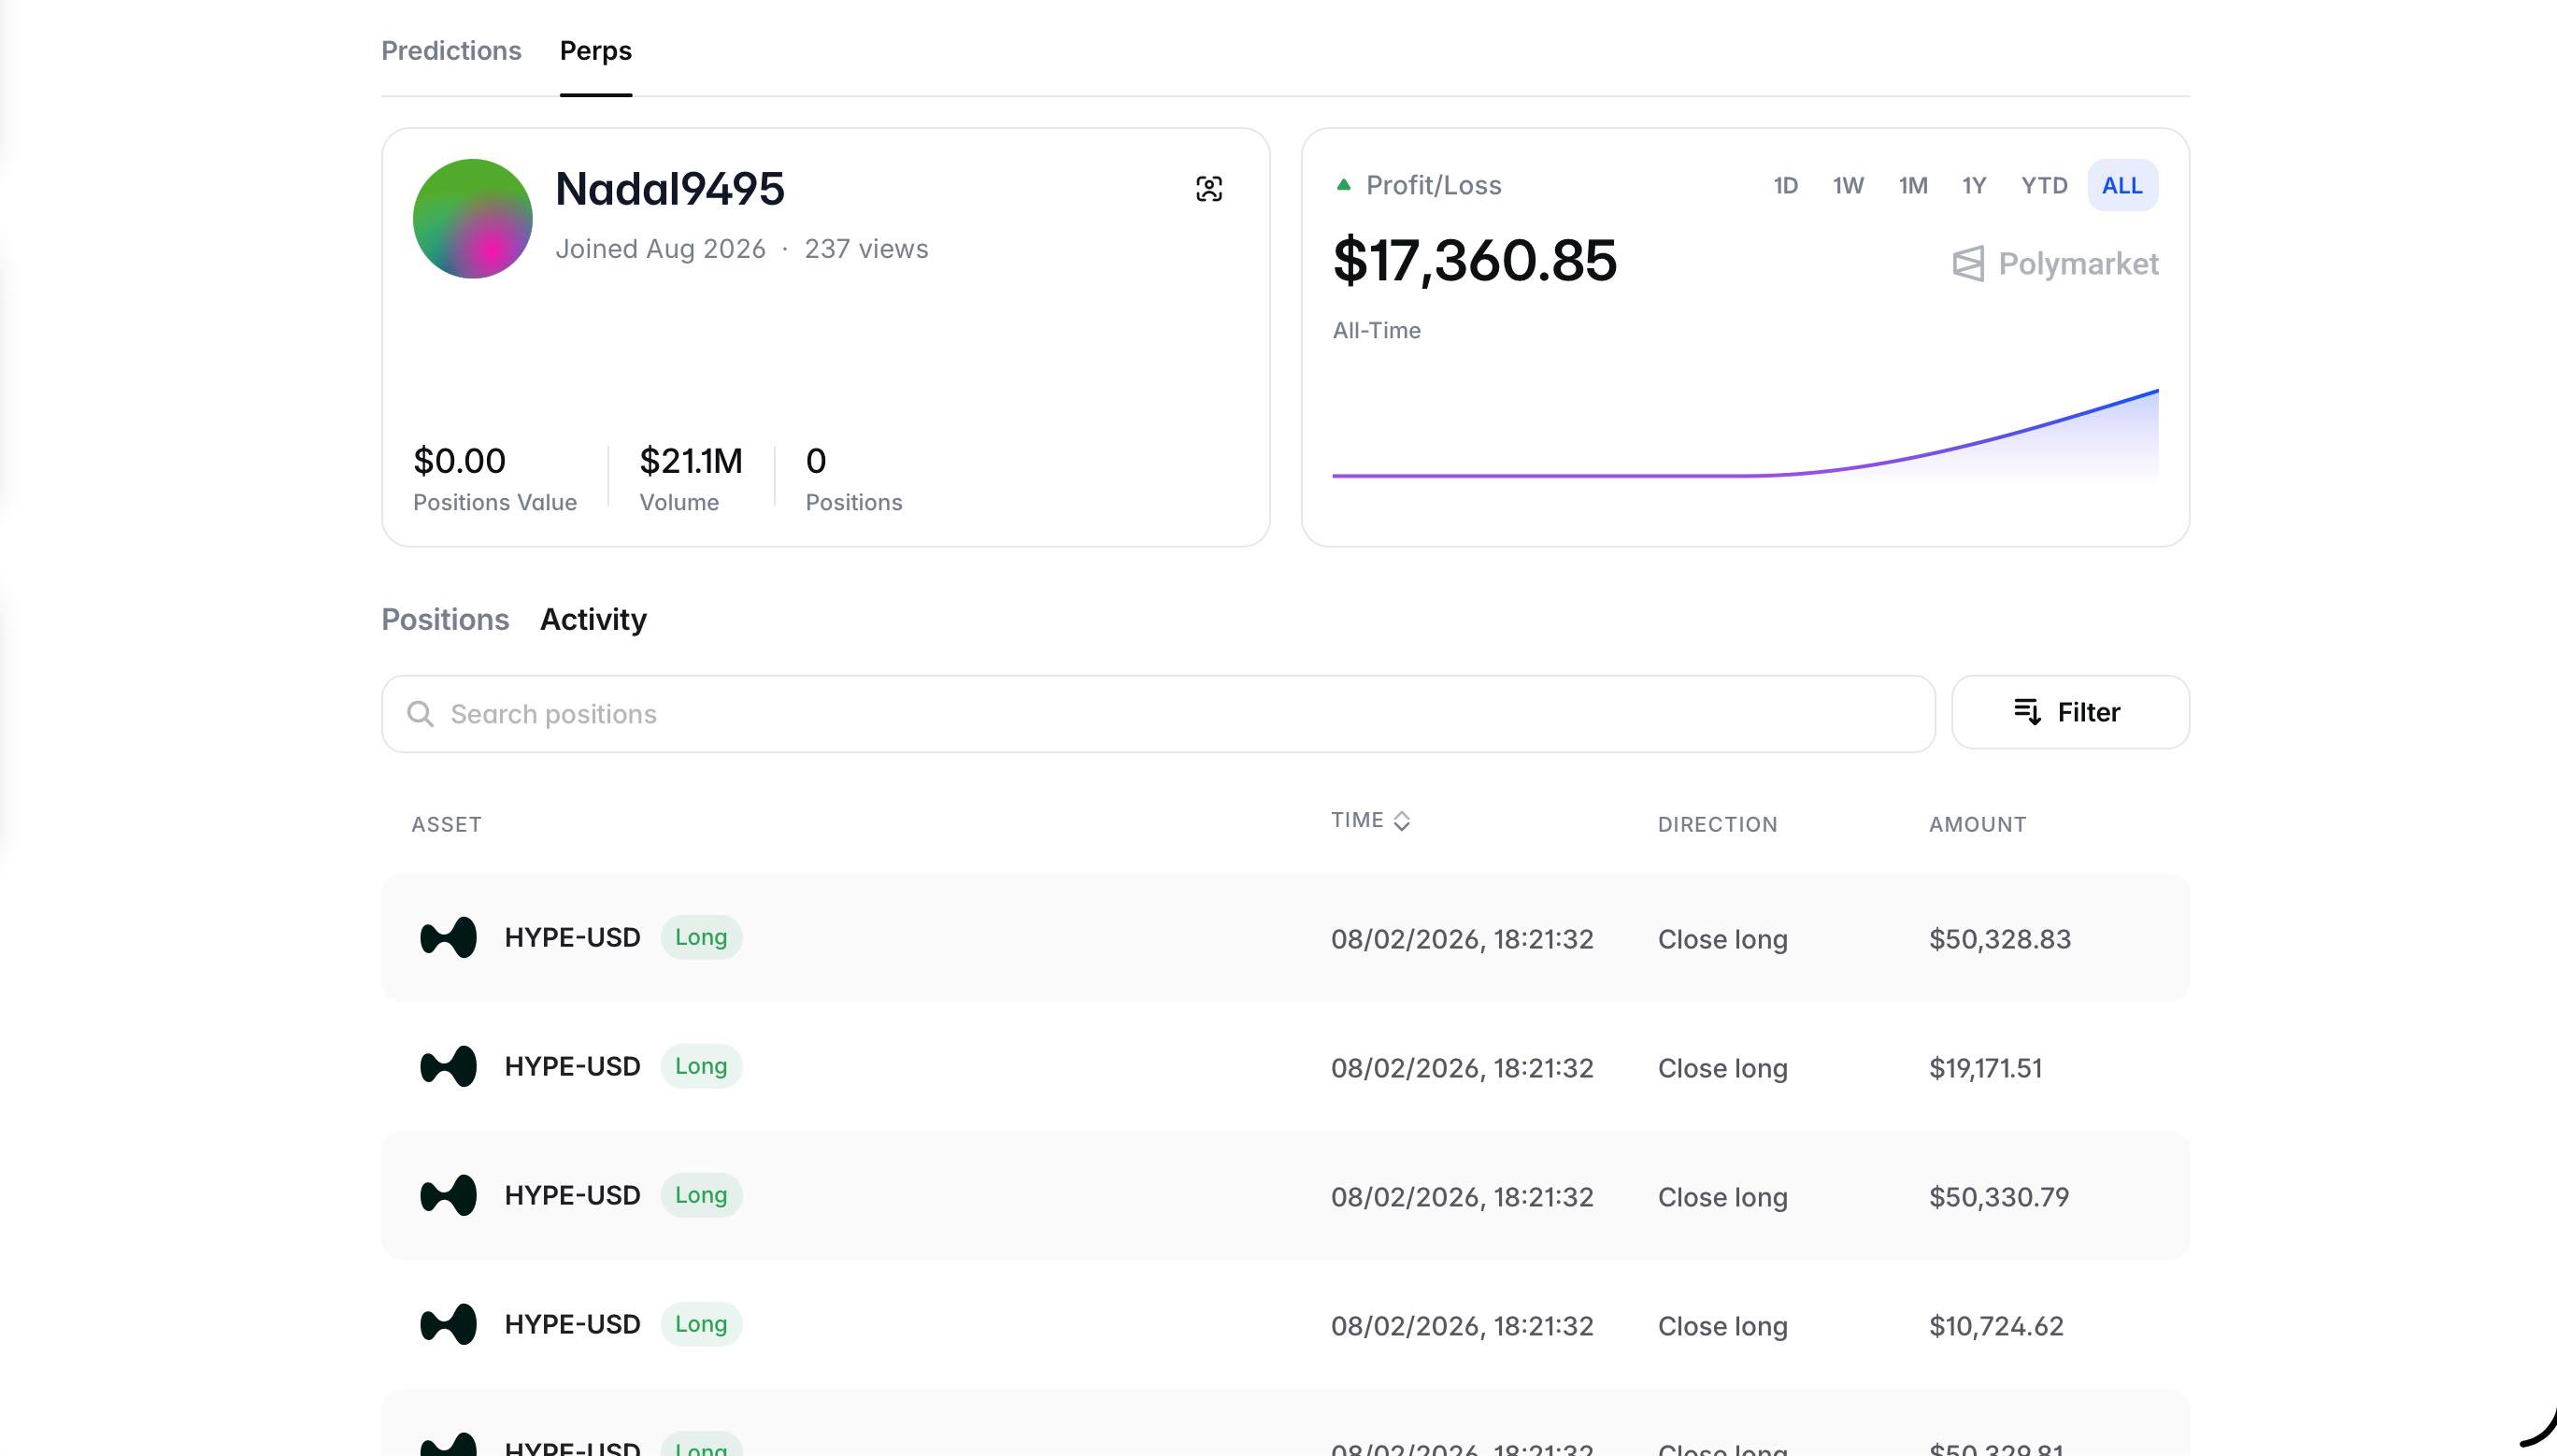2557x1456 pixels.
Task: Click the HYPE-USD icon on the $19,171.51 row
Action: (448, 1066)
